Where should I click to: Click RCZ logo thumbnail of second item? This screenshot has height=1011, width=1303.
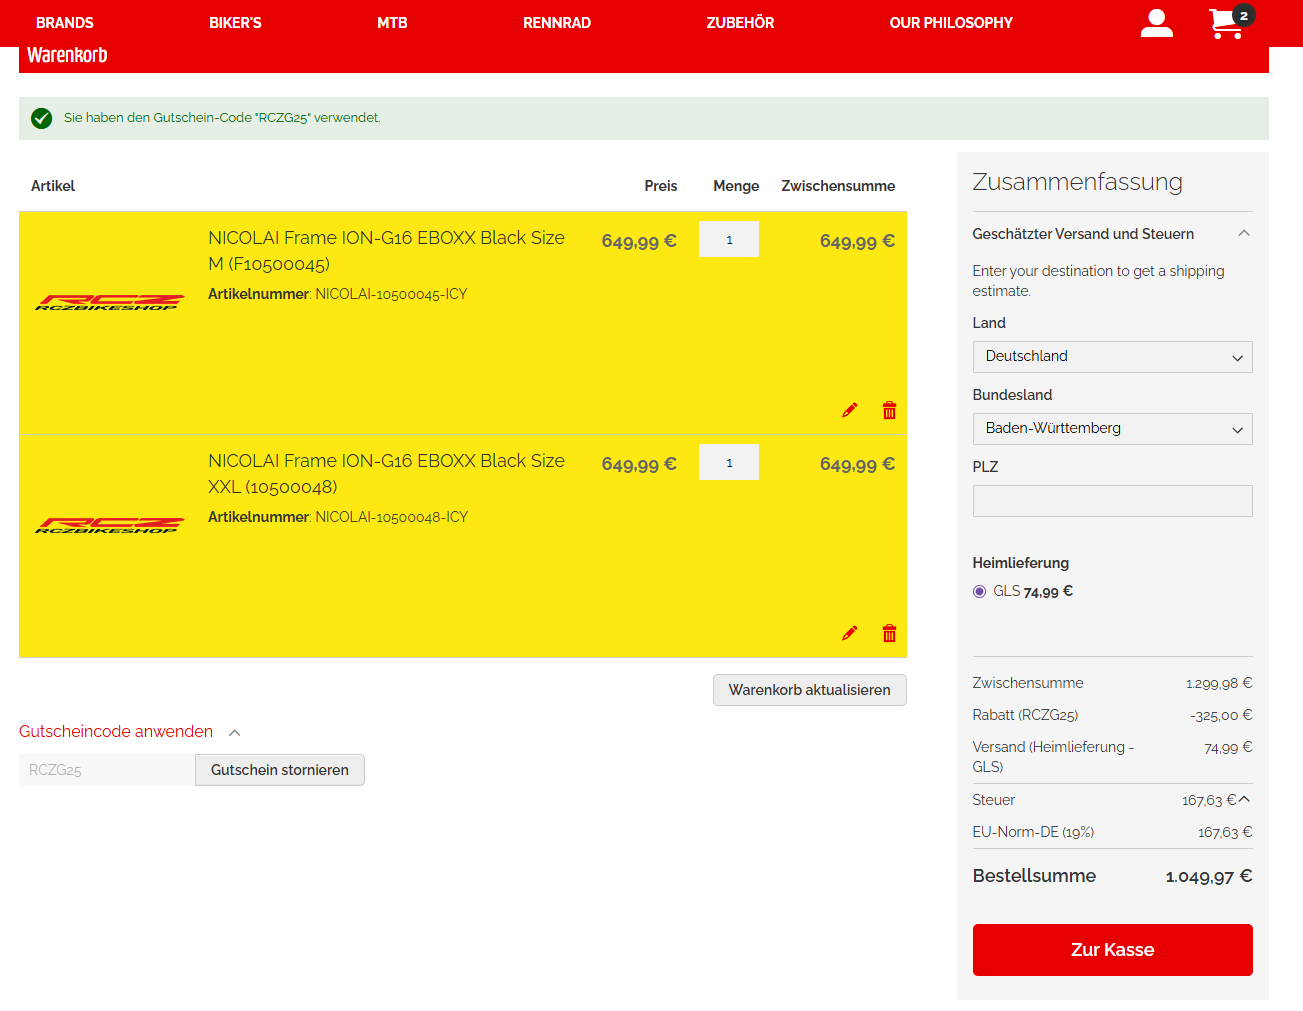click(x=110, y=525)
